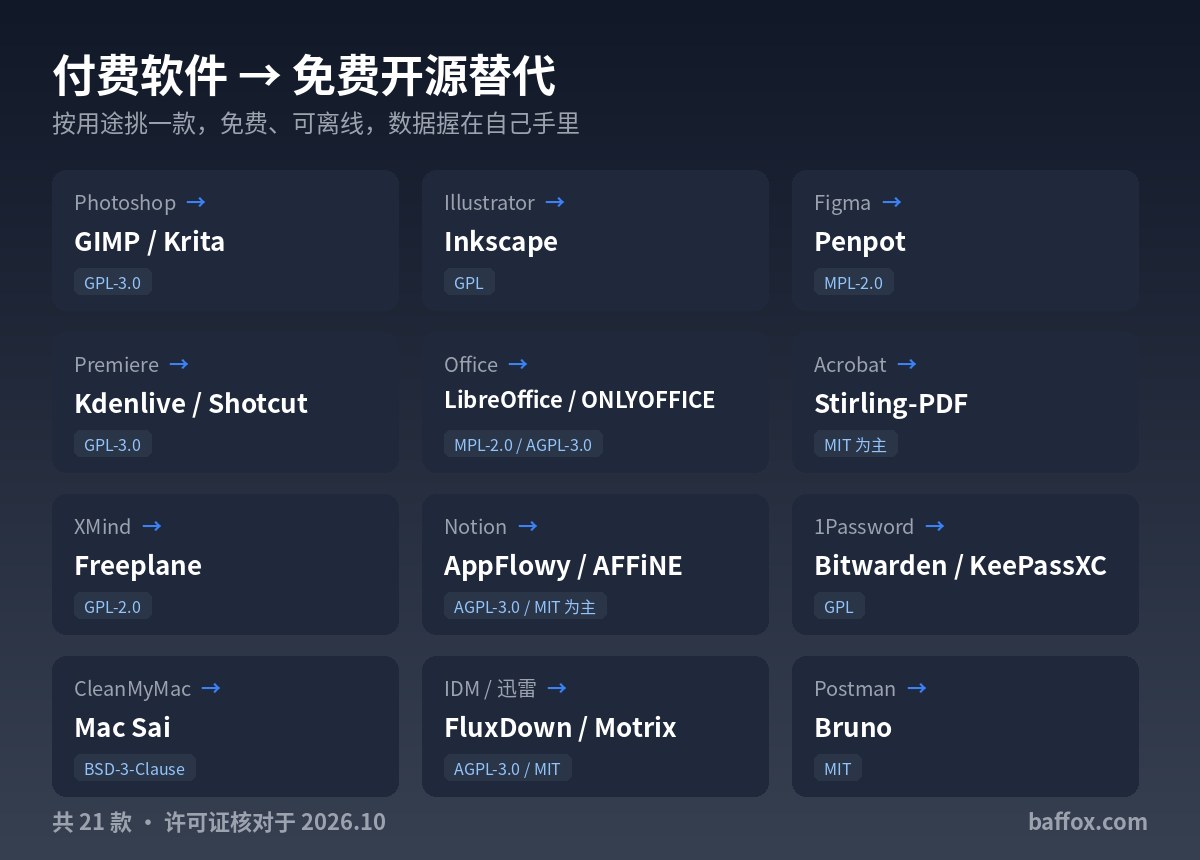Image resolution: width=1200 pixels, height=860 pixels.
Task: Click the baffox.com text
Action: [x=1087, y=821]
